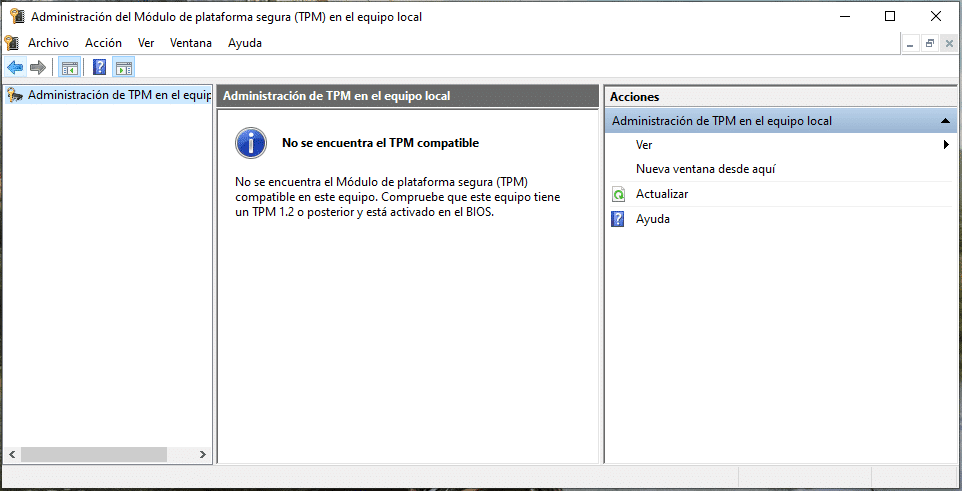Click Ver in the Acciones pane
This screenshot has width=962, height=491.
tap(644, 145)
